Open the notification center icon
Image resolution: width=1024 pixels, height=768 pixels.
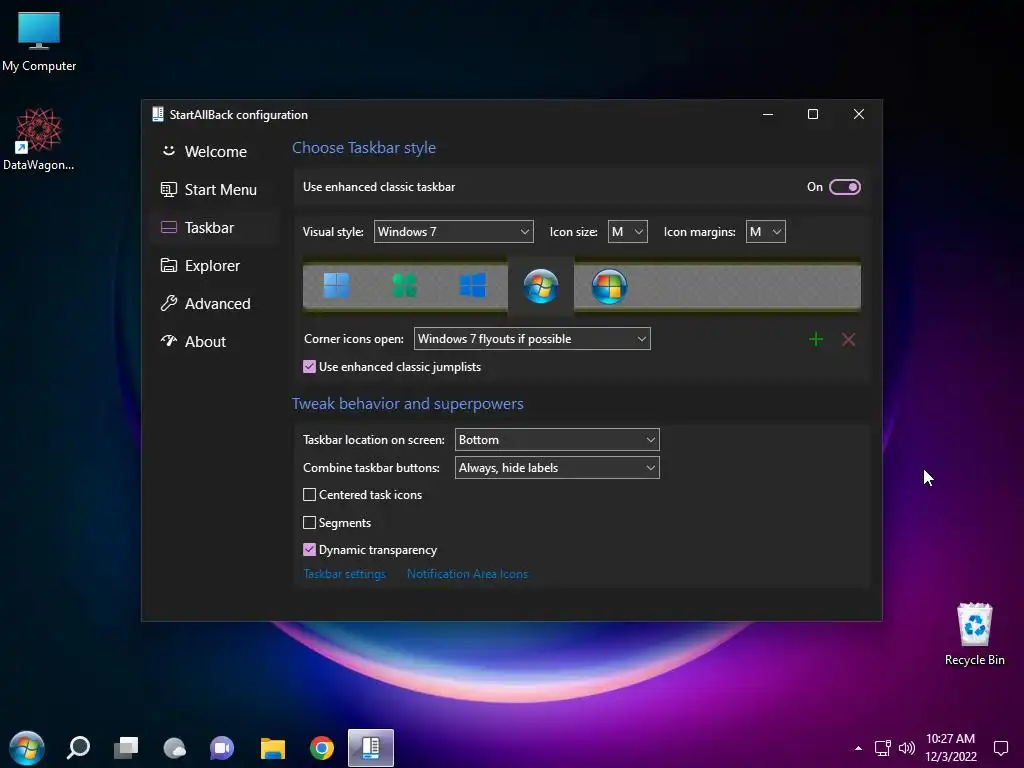pos(1000,748)
